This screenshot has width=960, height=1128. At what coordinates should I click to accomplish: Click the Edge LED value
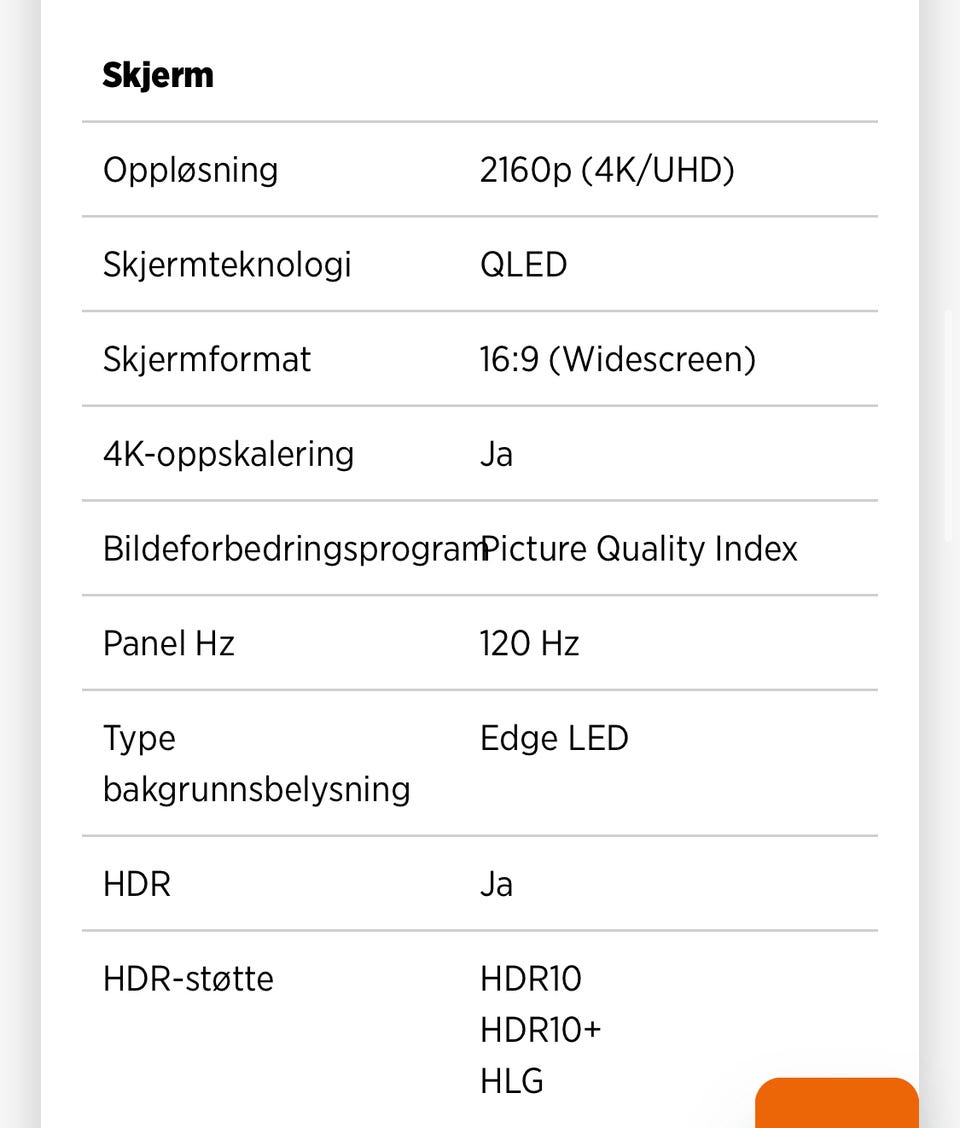tap(554, 738)
